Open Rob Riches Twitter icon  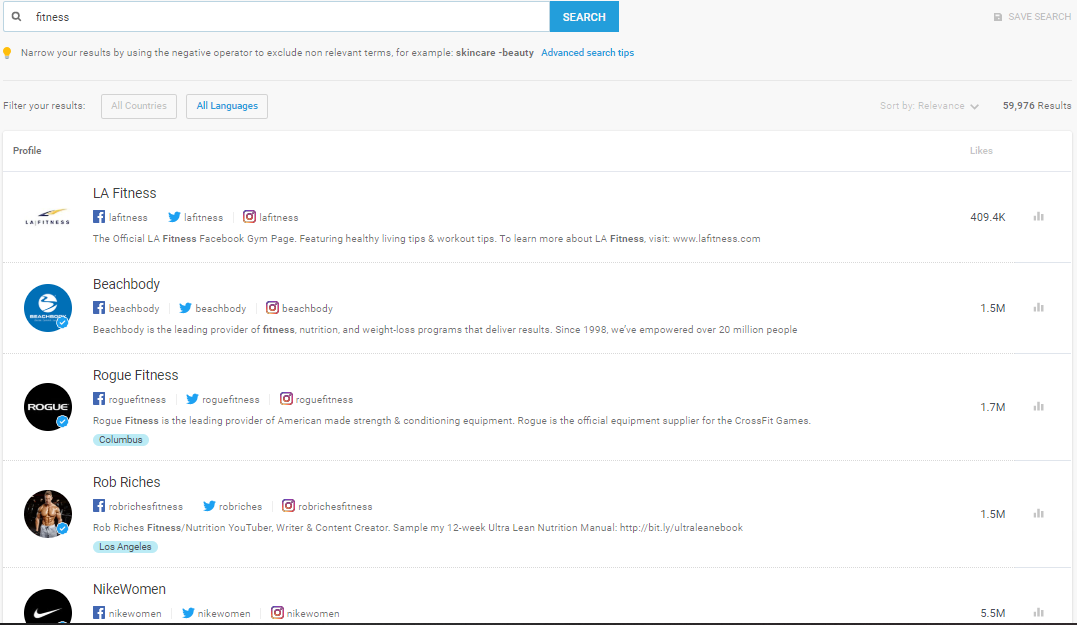[x=209, y=506]
